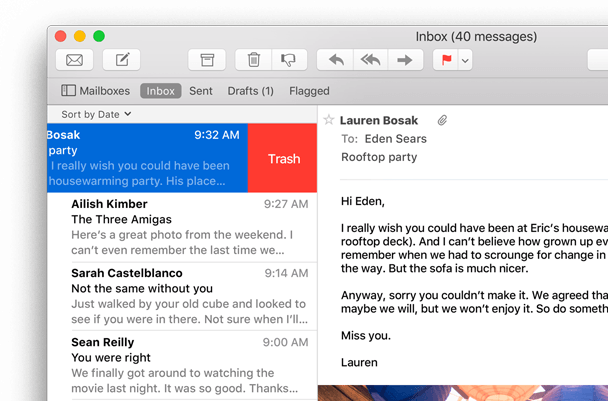Click the red Trash swipe button
The height and width of the screenshot is (401, 608).
283,158
